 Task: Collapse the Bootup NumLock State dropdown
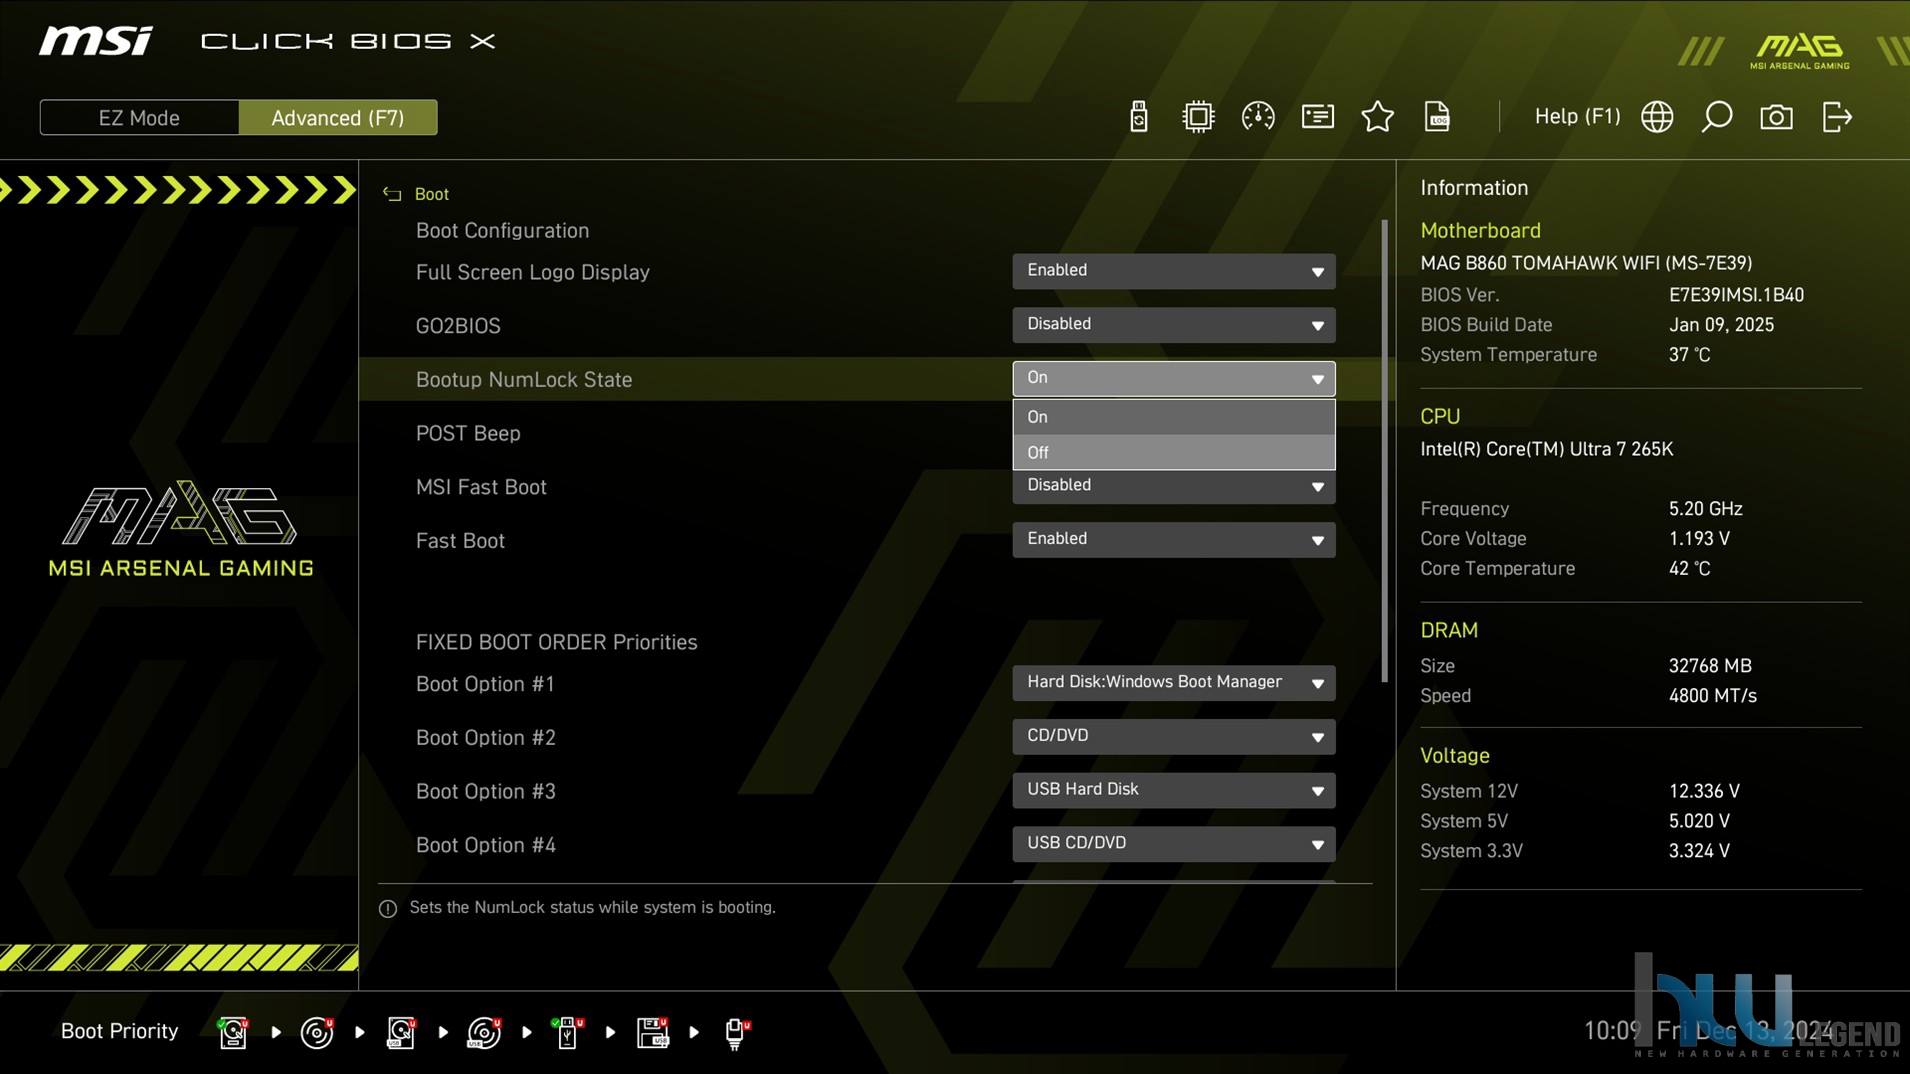click(1173, 379)
